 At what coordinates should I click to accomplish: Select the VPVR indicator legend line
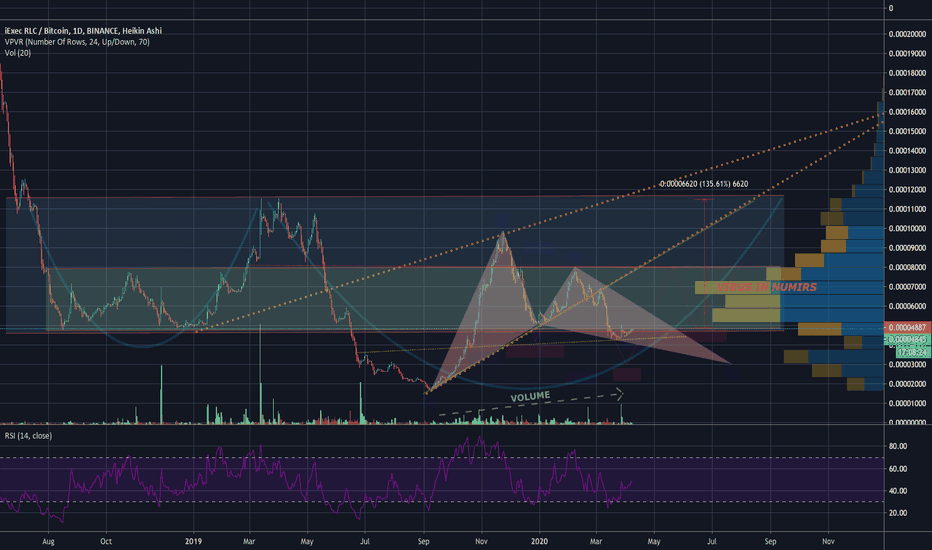[77, 42]
